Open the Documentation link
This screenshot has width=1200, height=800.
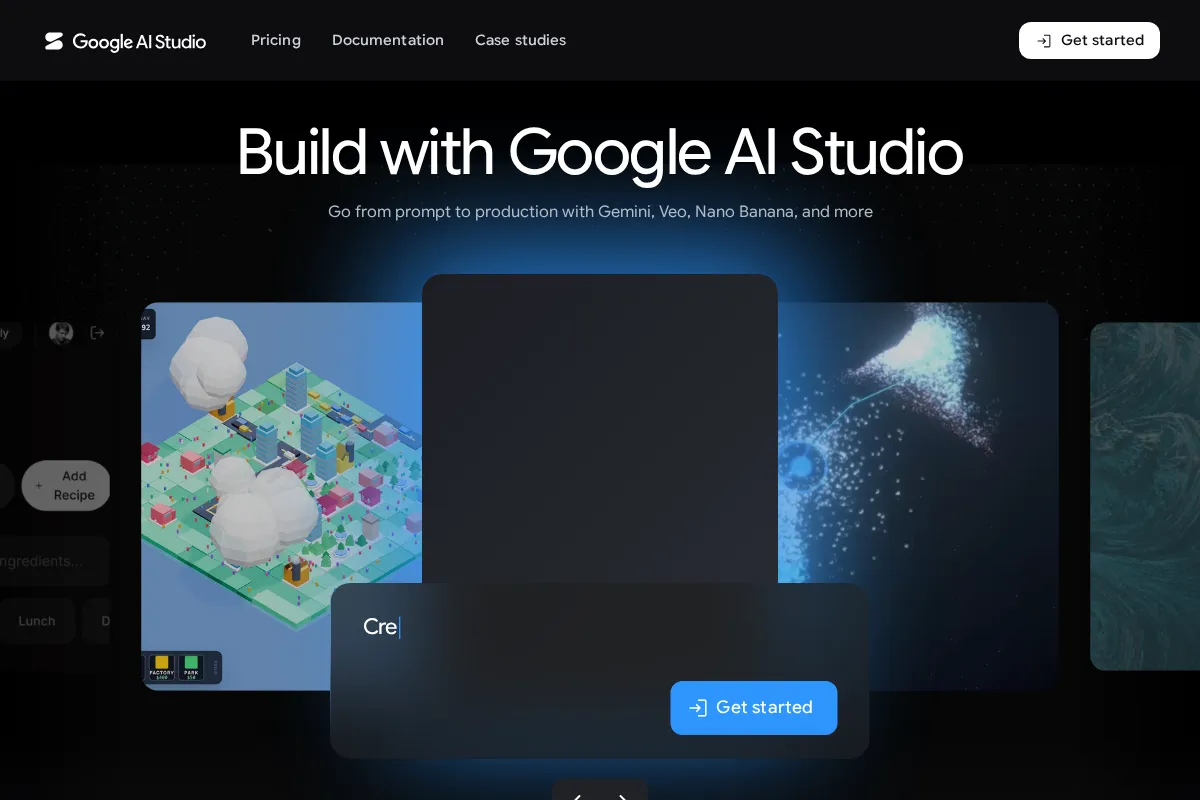point(388,40)
